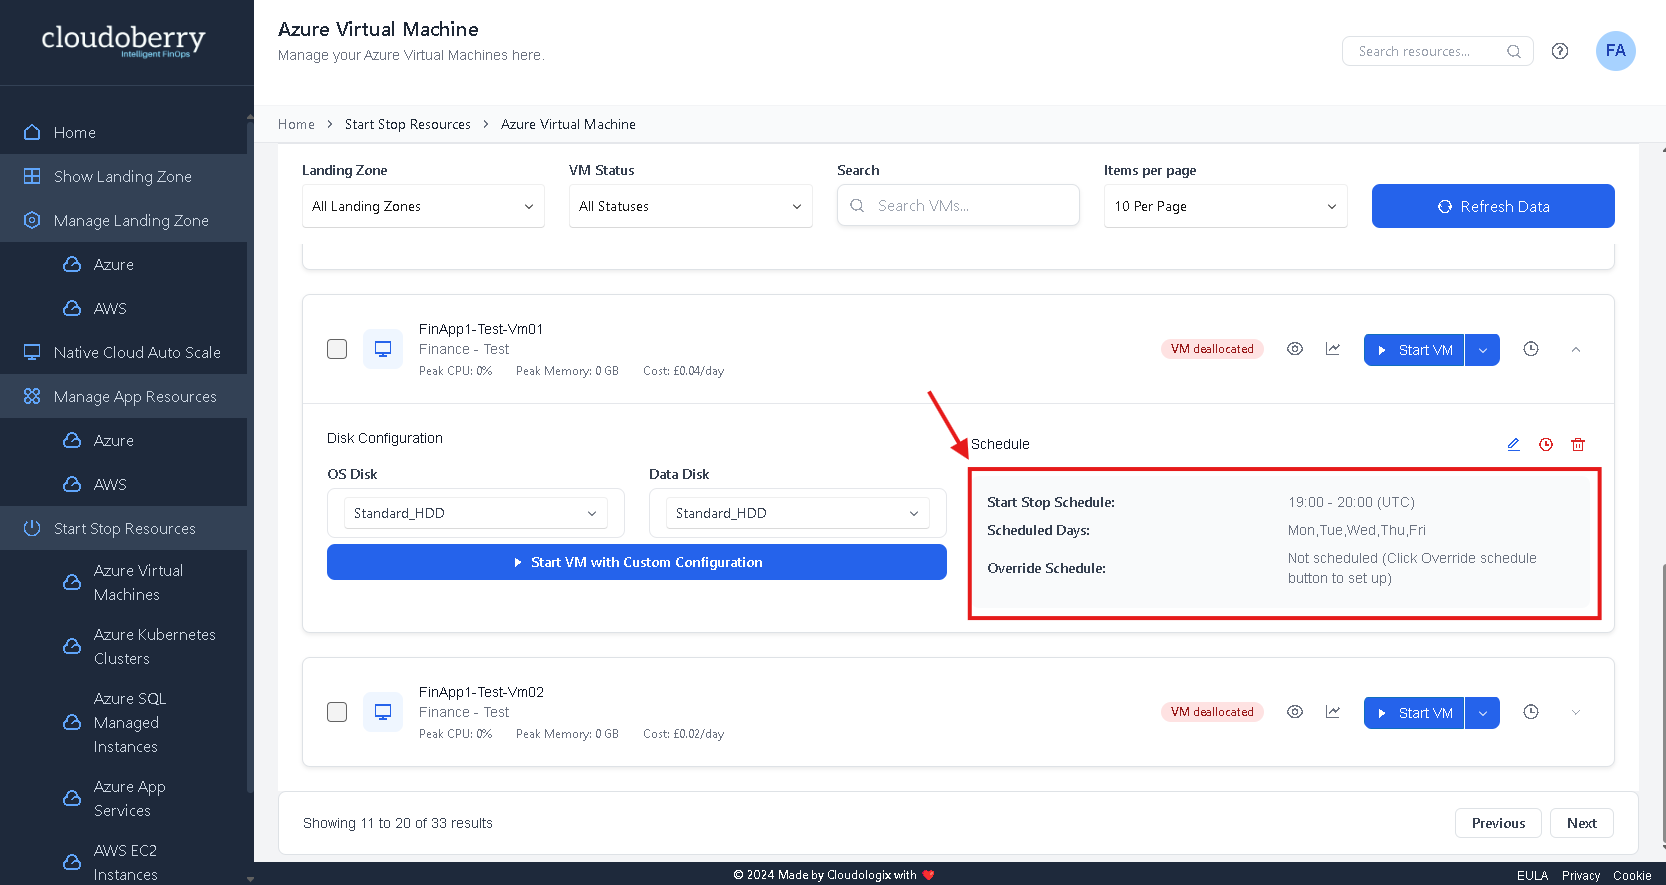Click the Home icon in sidebar
The height and width of the screenshot is (885, 1666).
point(32,132)
